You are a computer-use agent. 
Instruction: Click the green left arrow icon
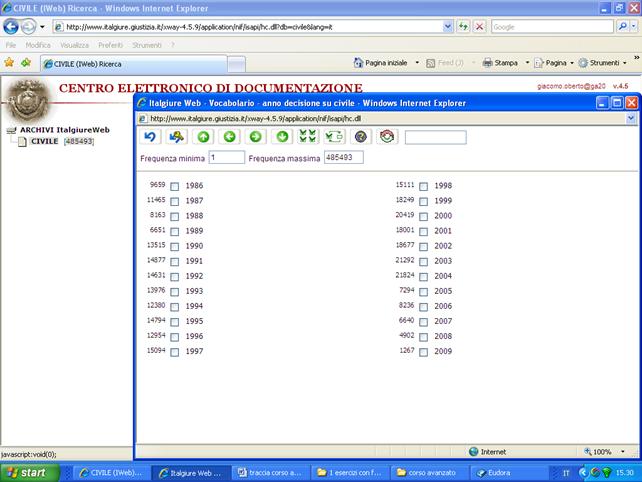229,137
